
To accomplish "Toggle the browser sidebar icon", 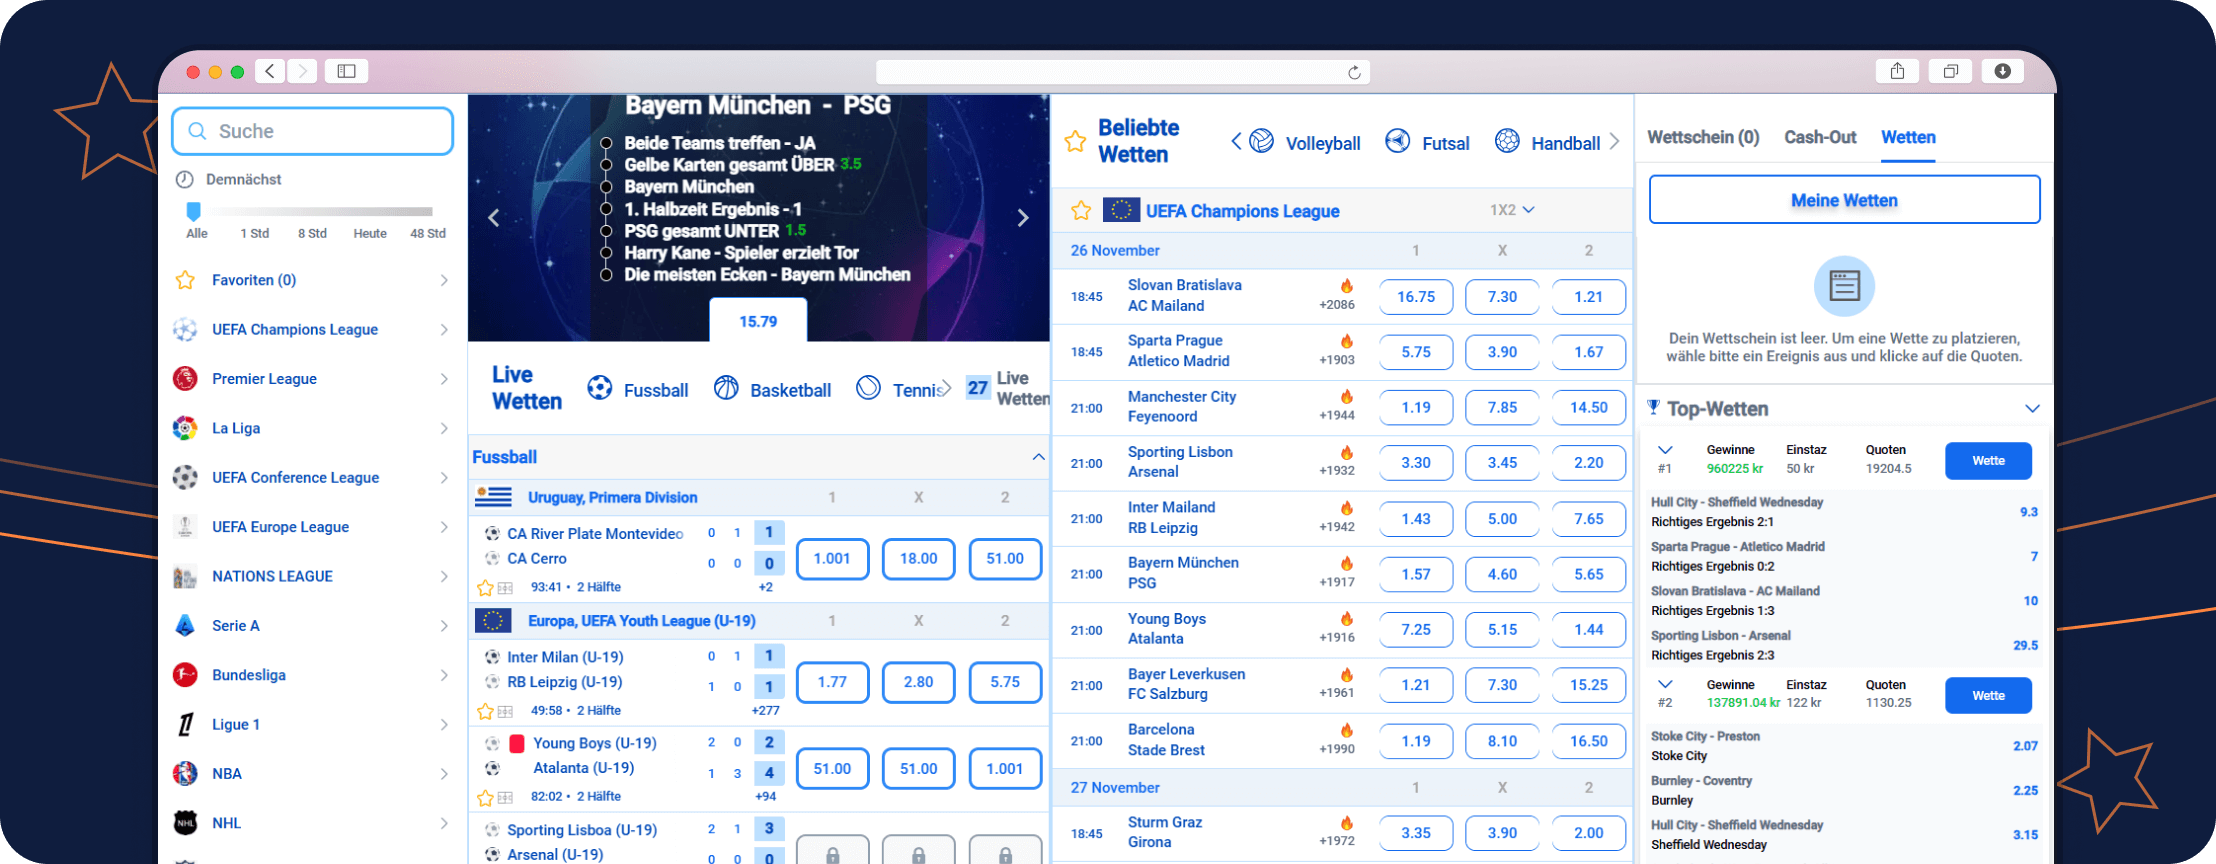I will (x=346, y=71).
